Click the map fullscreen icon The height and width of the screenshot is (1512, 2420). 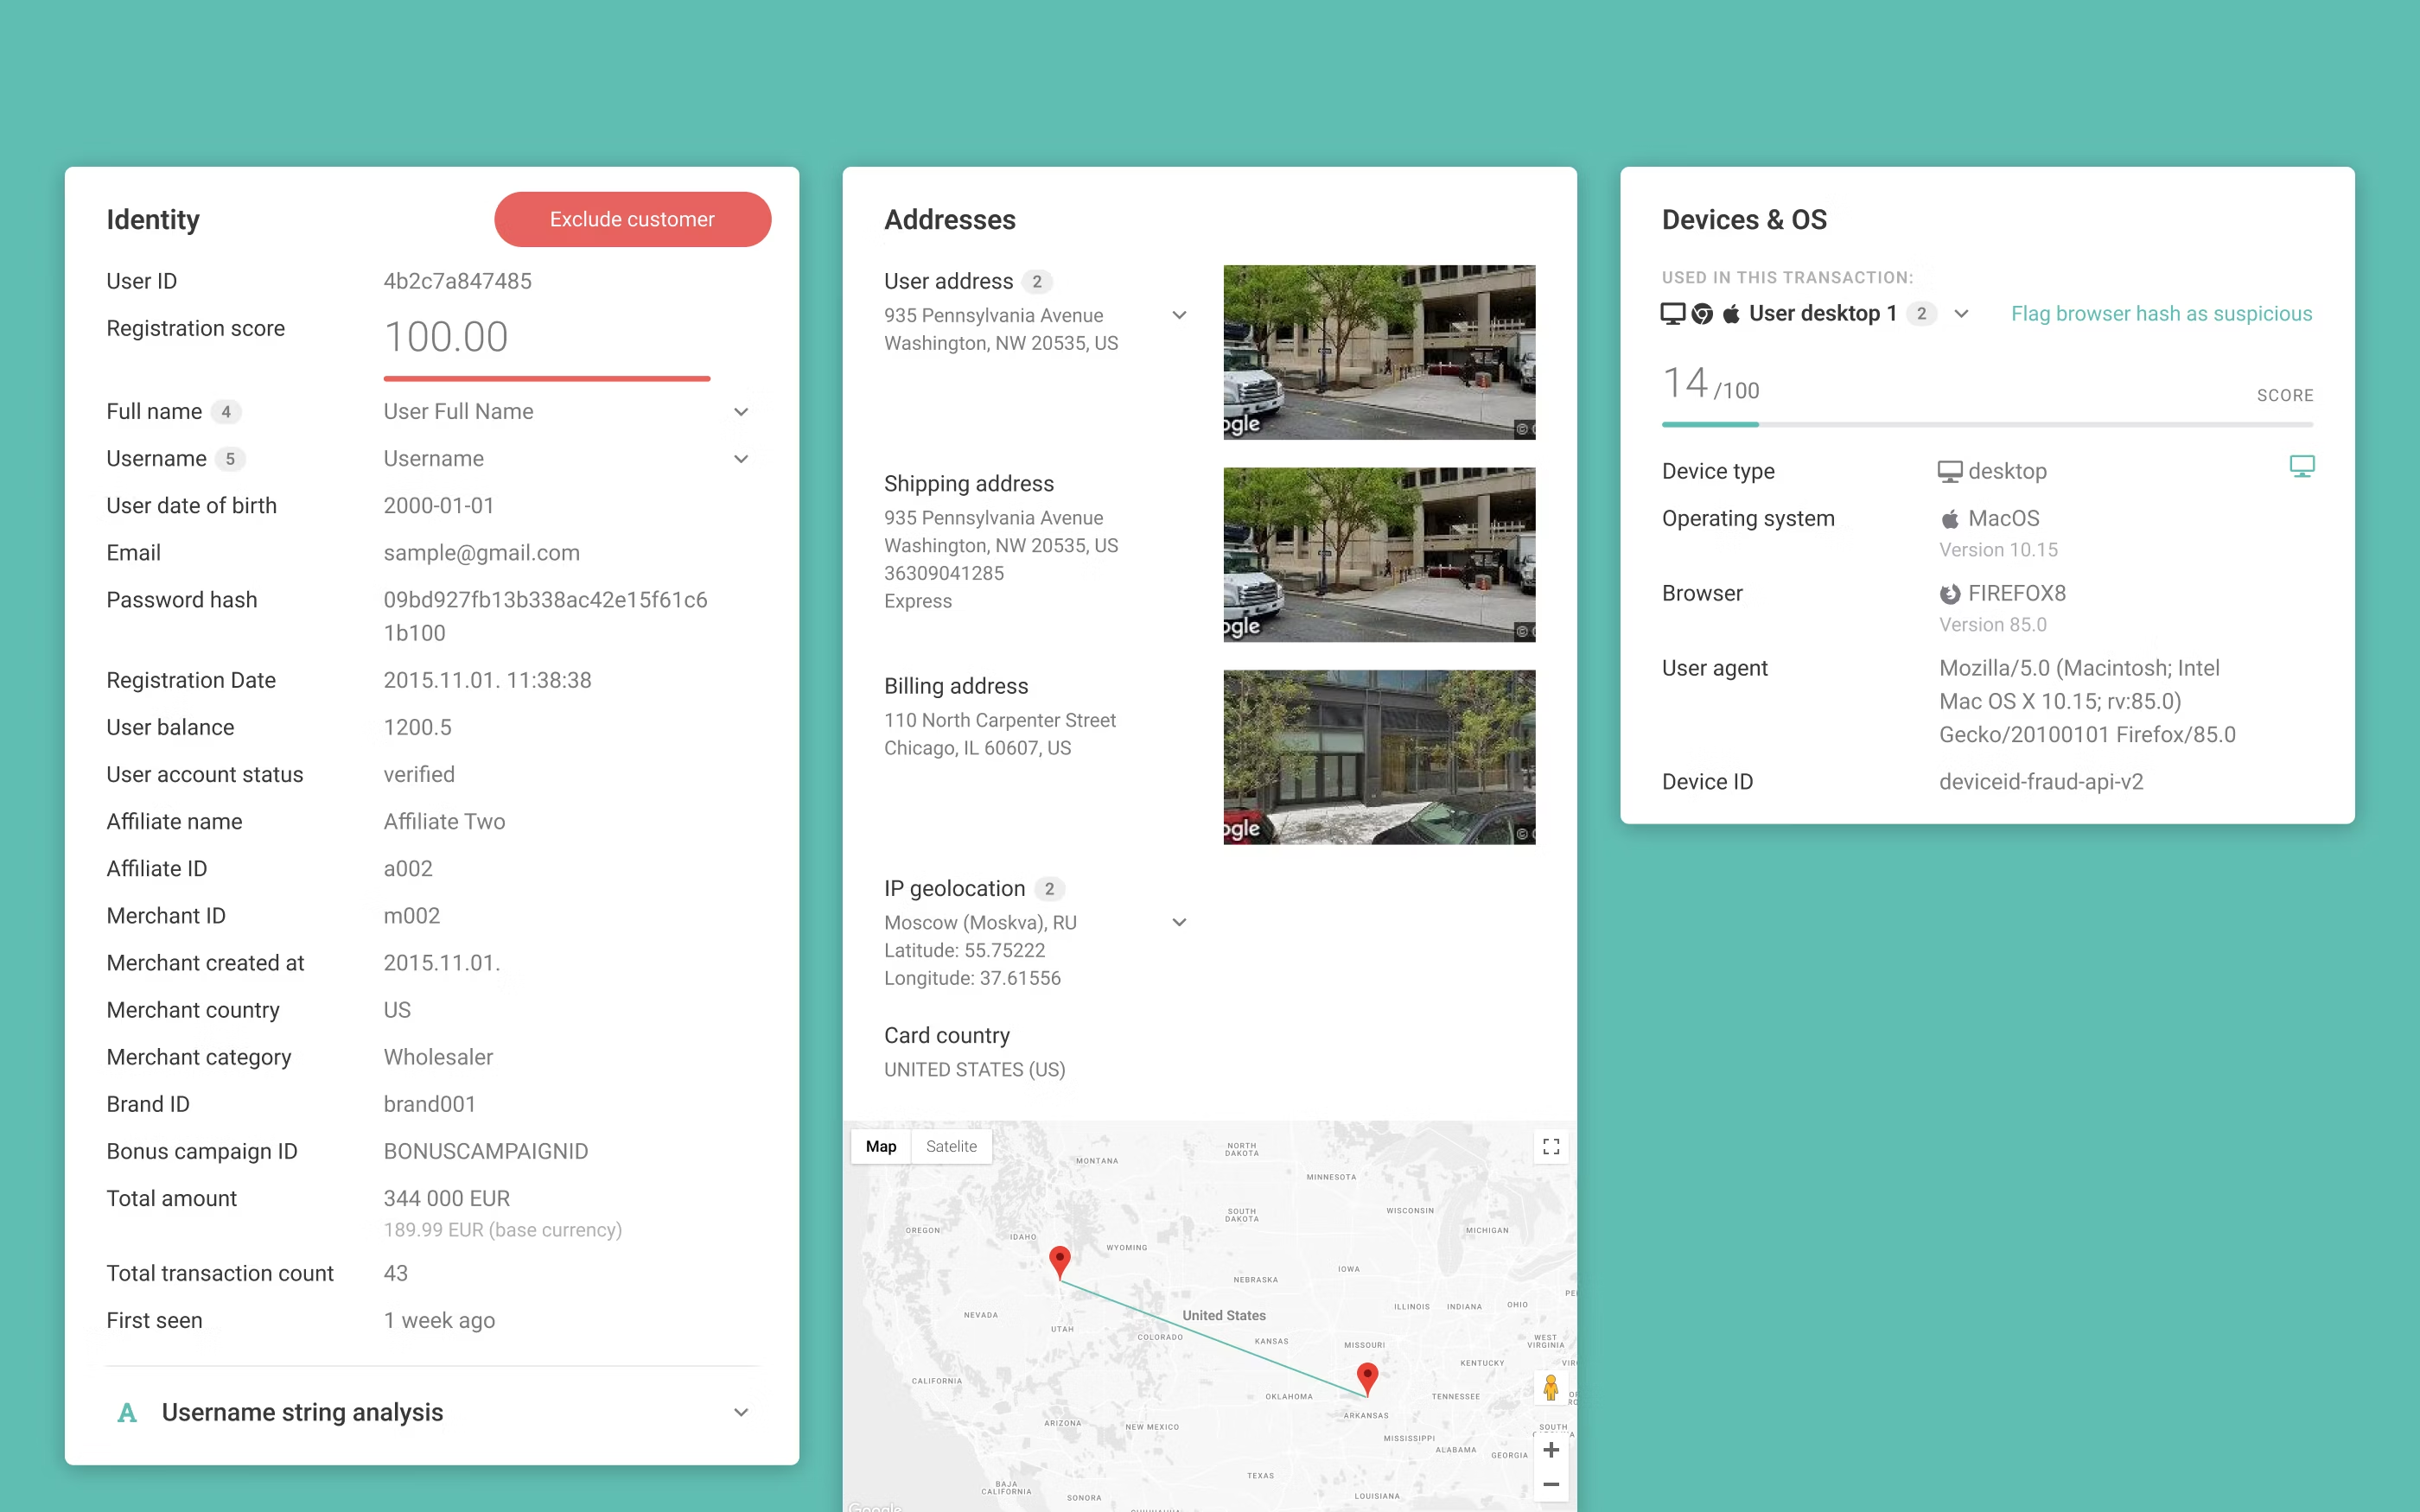point(1551,1146)
